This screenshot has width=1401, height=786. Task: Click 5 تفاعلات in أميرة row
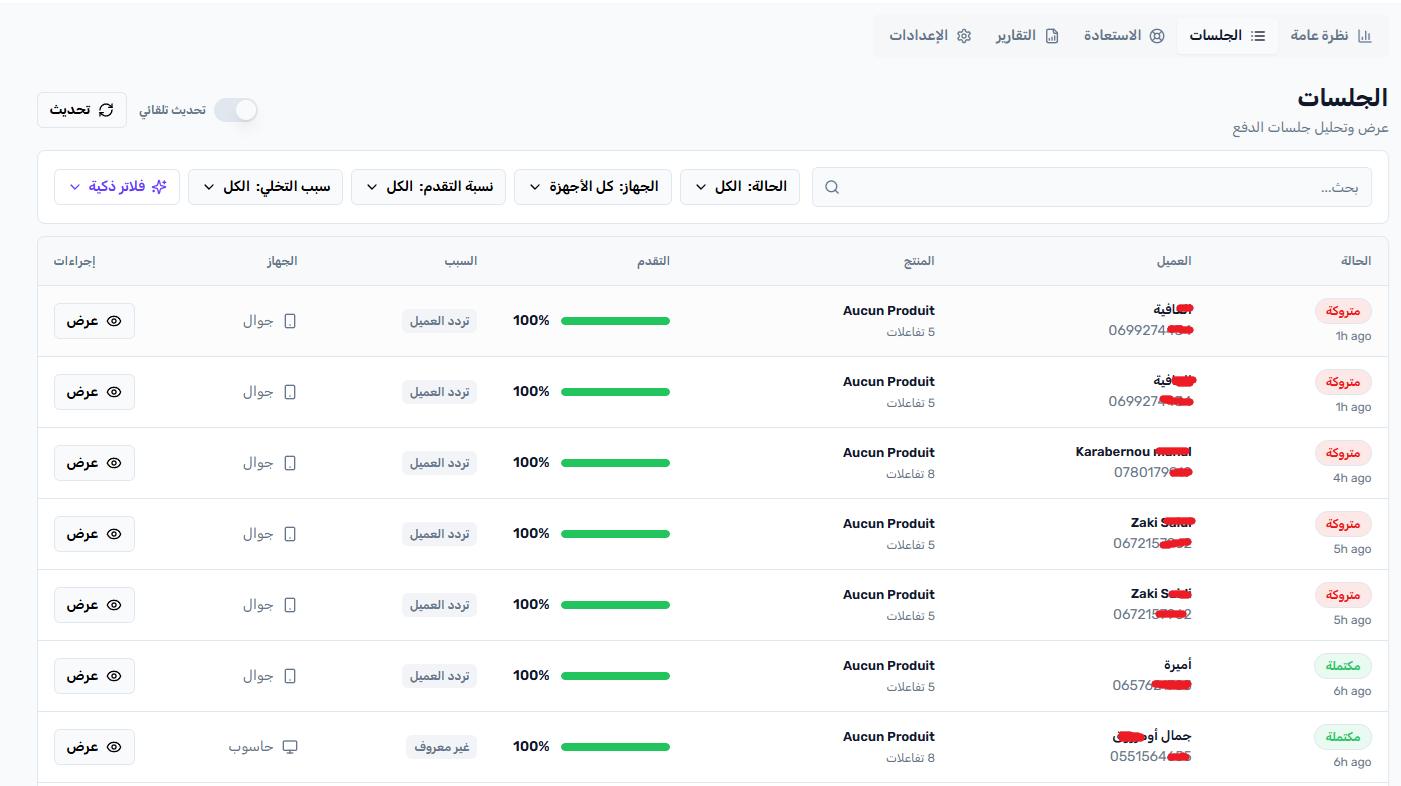pos(910,687)
